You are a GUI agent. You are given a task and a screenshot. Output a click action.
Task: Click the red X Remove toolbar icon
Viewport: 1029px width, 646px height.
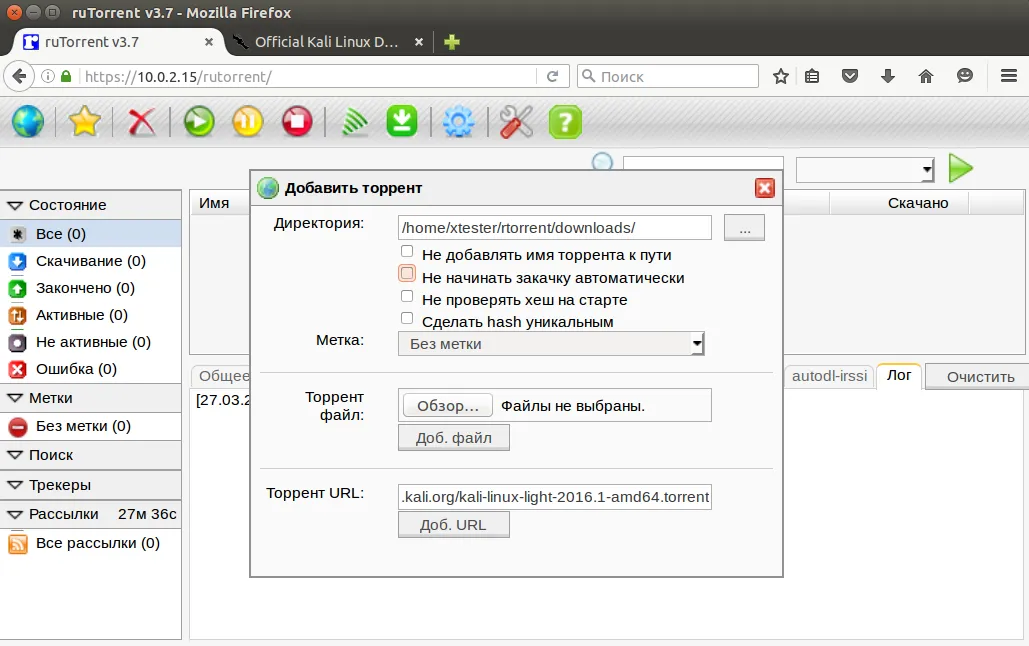[141, 122]
